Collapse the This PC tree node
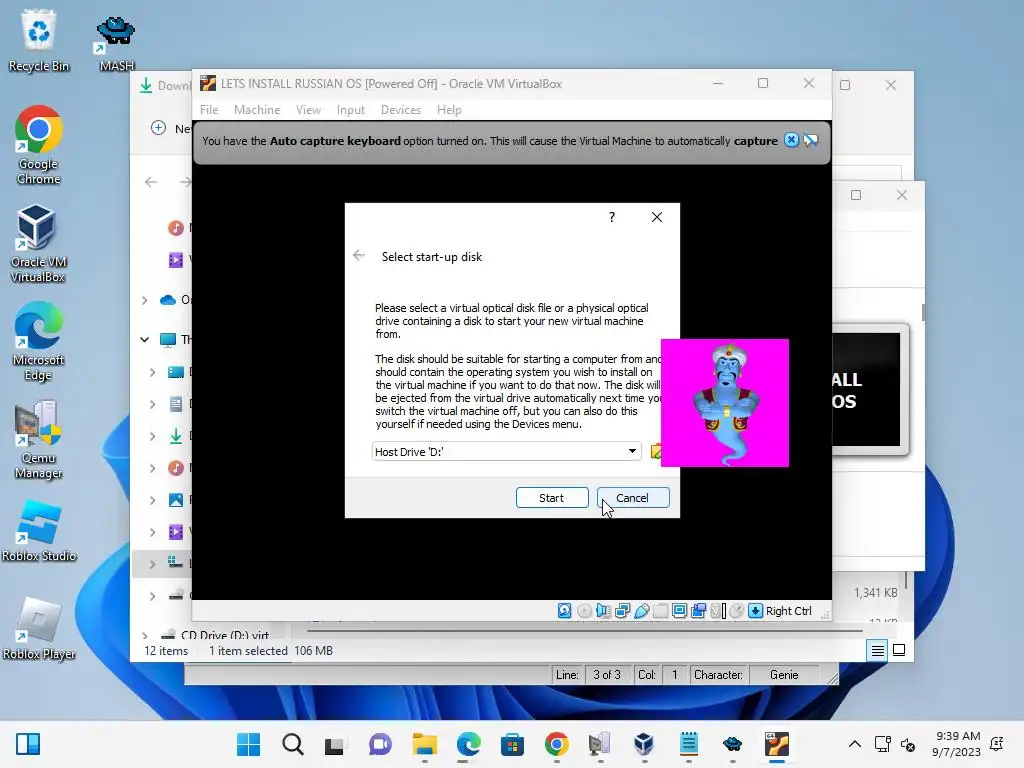The image size is (1024, 768). coord(144,340)
